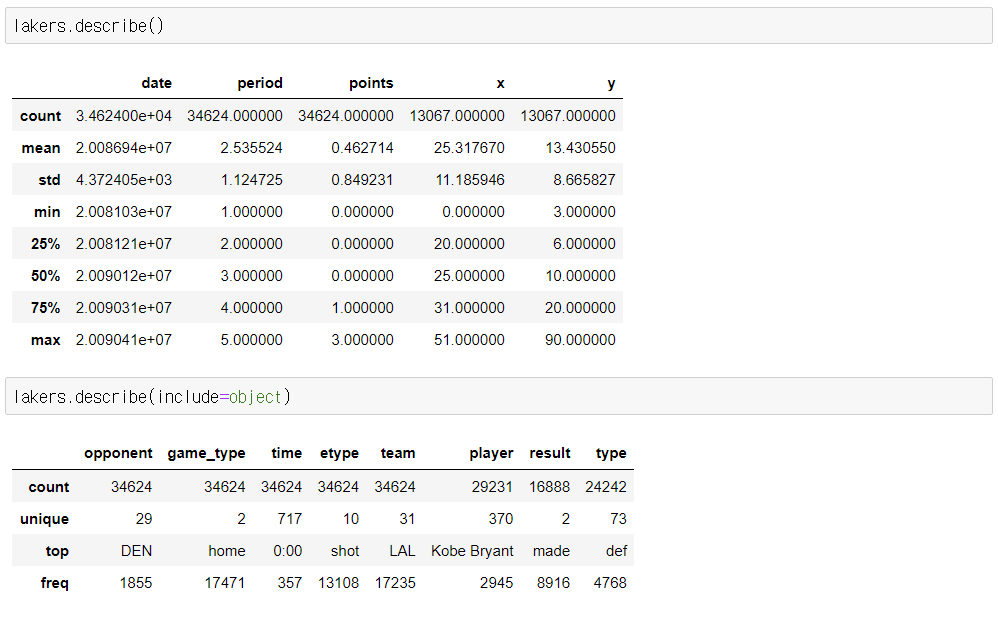
Task: Select x 25% value 20.000000
Action: (x=469, y=243)
